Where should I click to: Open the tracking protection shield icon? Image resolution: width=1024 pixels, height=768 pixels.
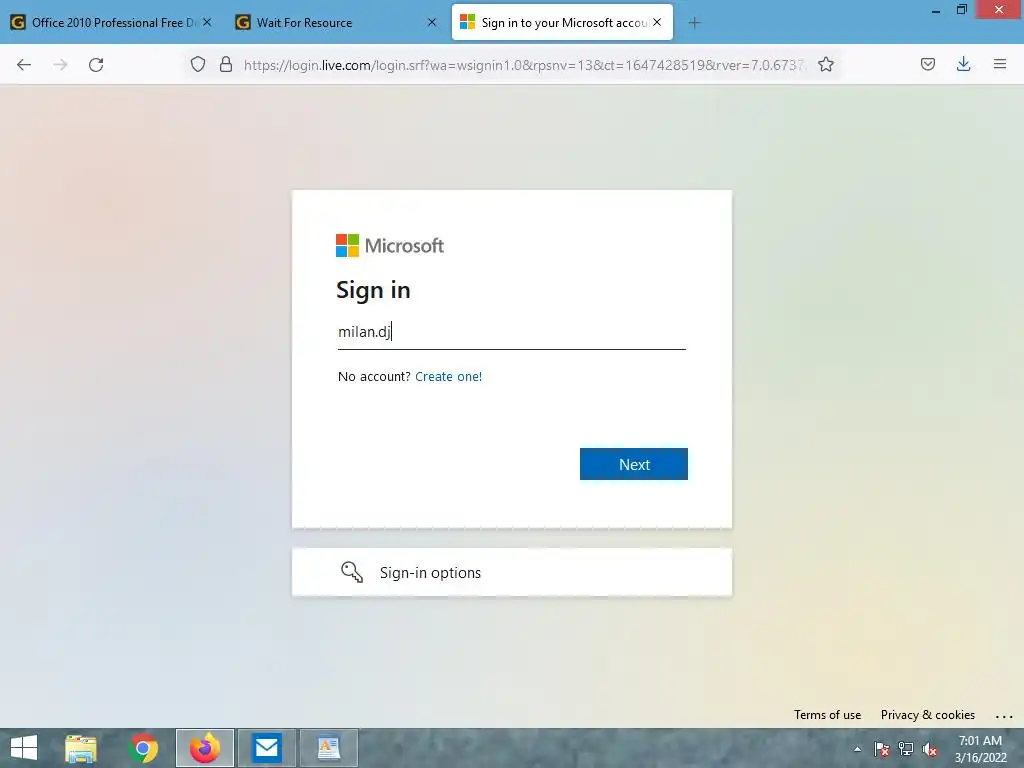(198, 64)
